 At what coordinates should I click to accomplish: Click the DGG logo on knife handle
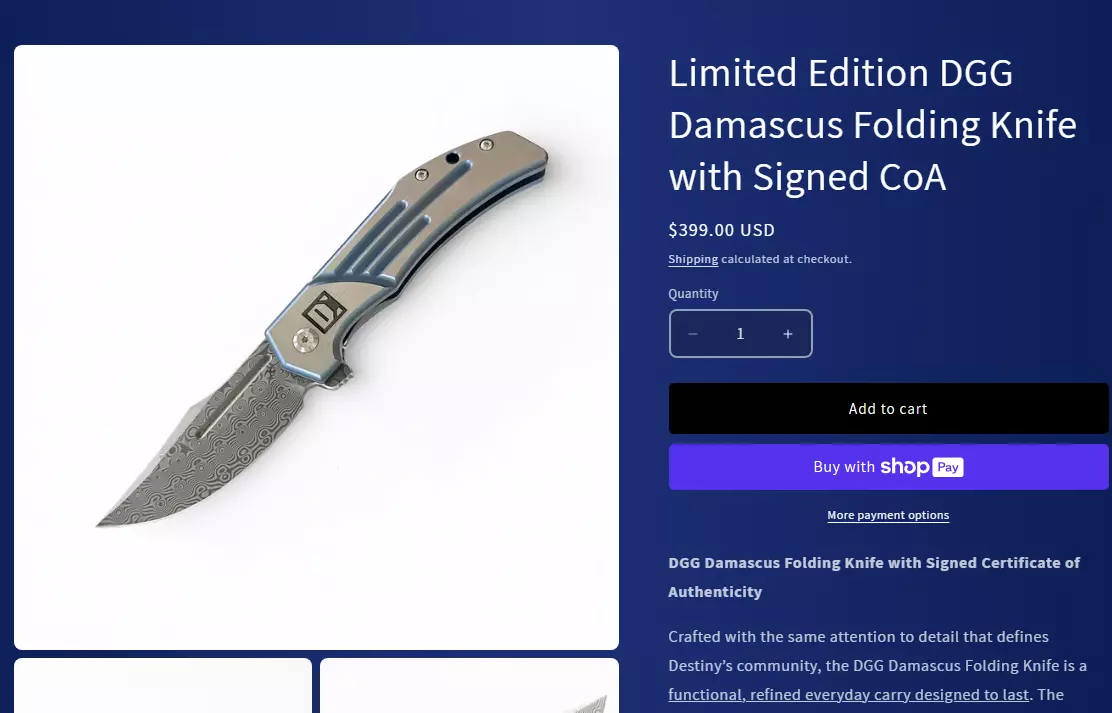(x=324, y=311)
